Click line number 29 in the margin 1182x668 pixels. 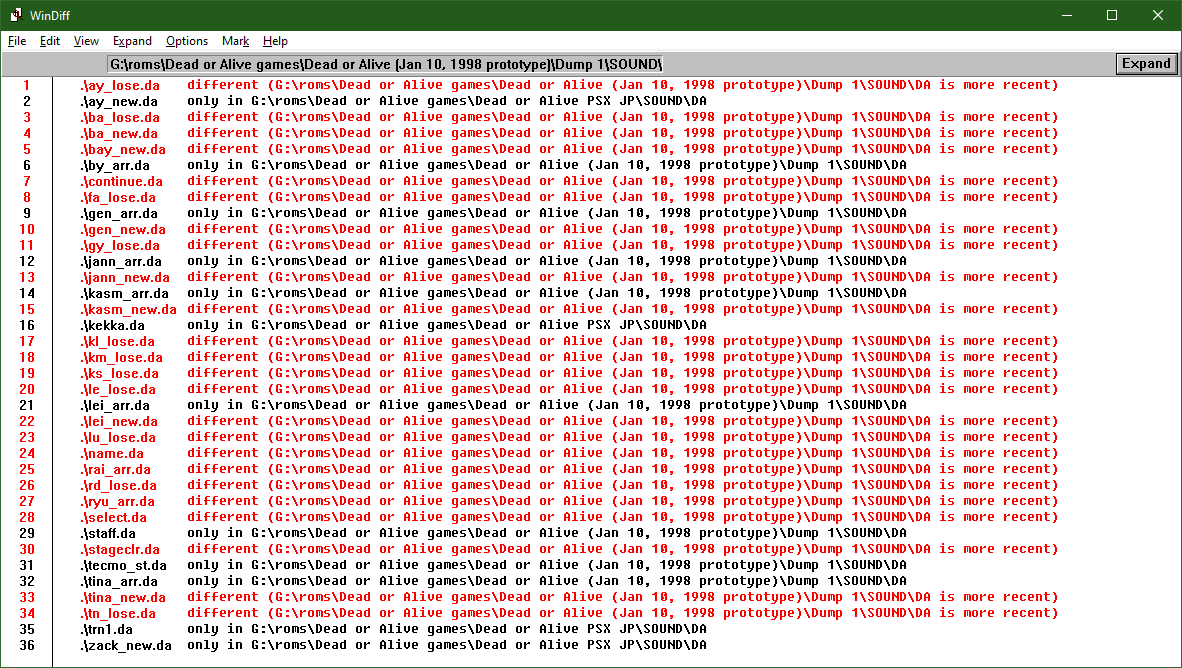26,533
